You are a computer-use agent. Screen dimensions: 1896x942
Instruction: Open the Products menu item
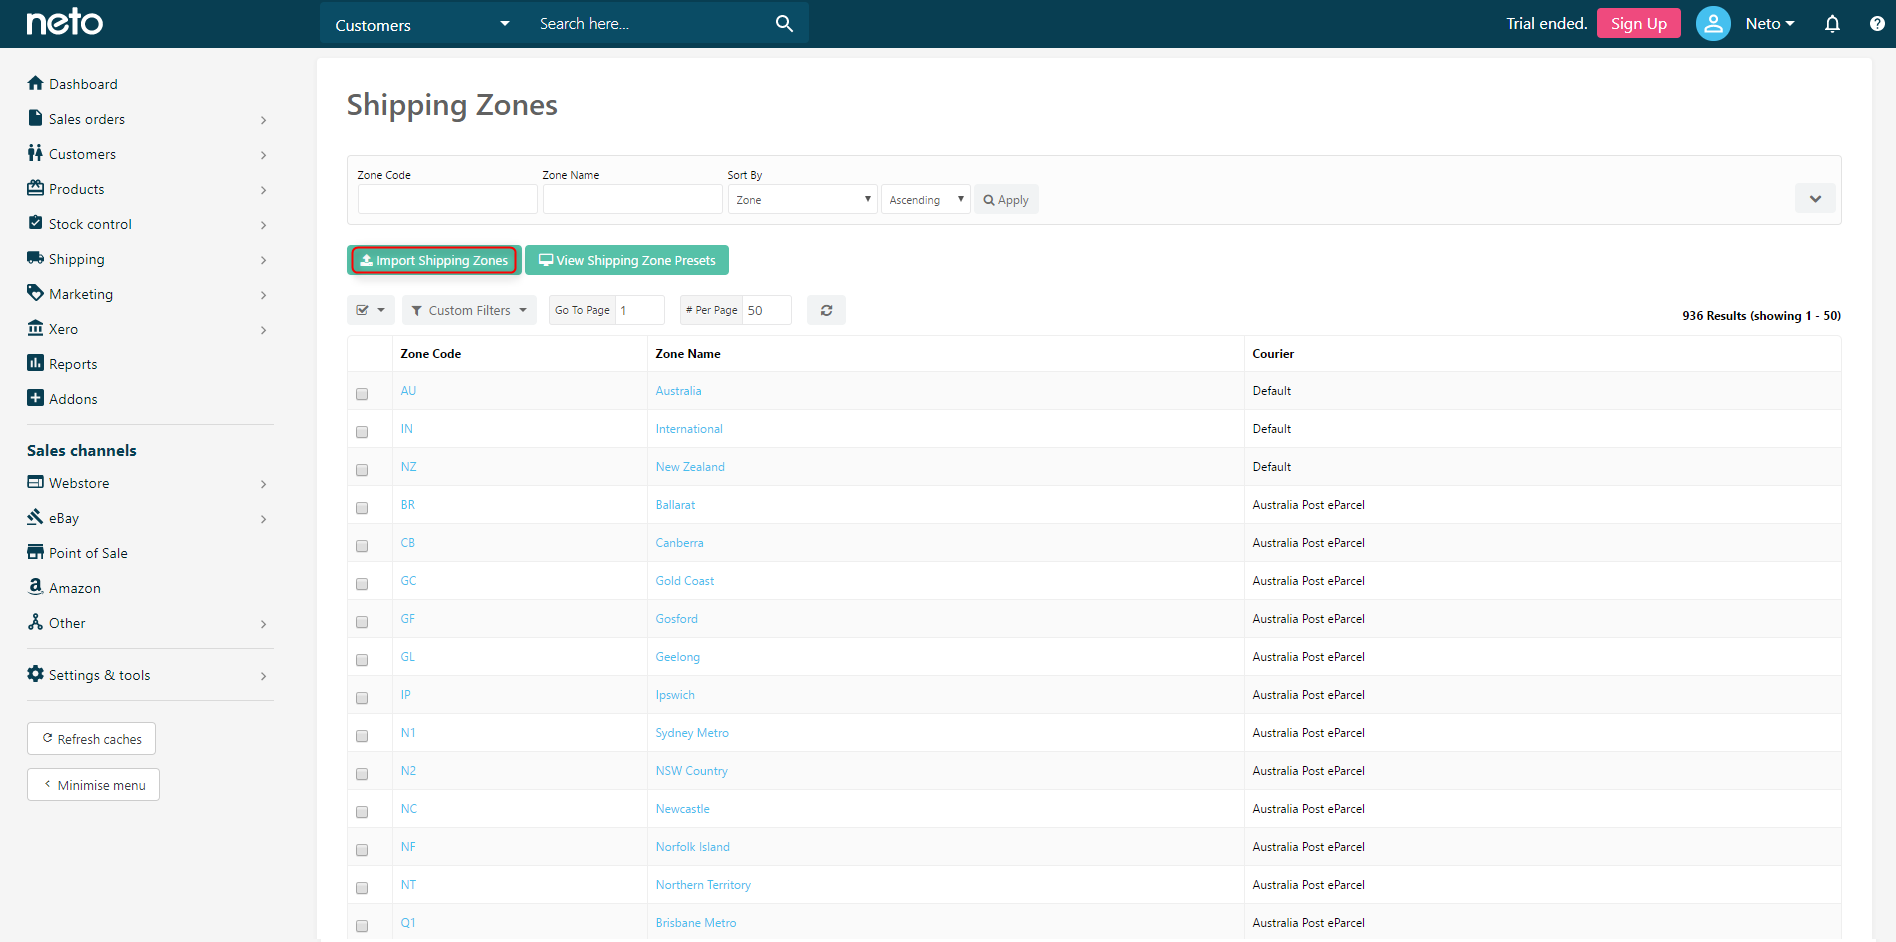tap(76, 189)
